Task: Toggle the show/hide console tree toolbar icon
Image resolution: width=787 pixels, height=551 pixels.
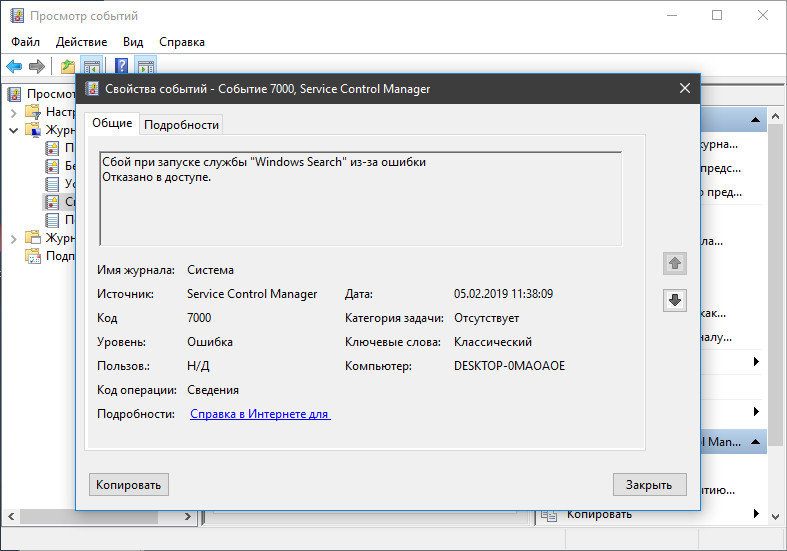Action: pyautogui.click(x=91, y=66)
